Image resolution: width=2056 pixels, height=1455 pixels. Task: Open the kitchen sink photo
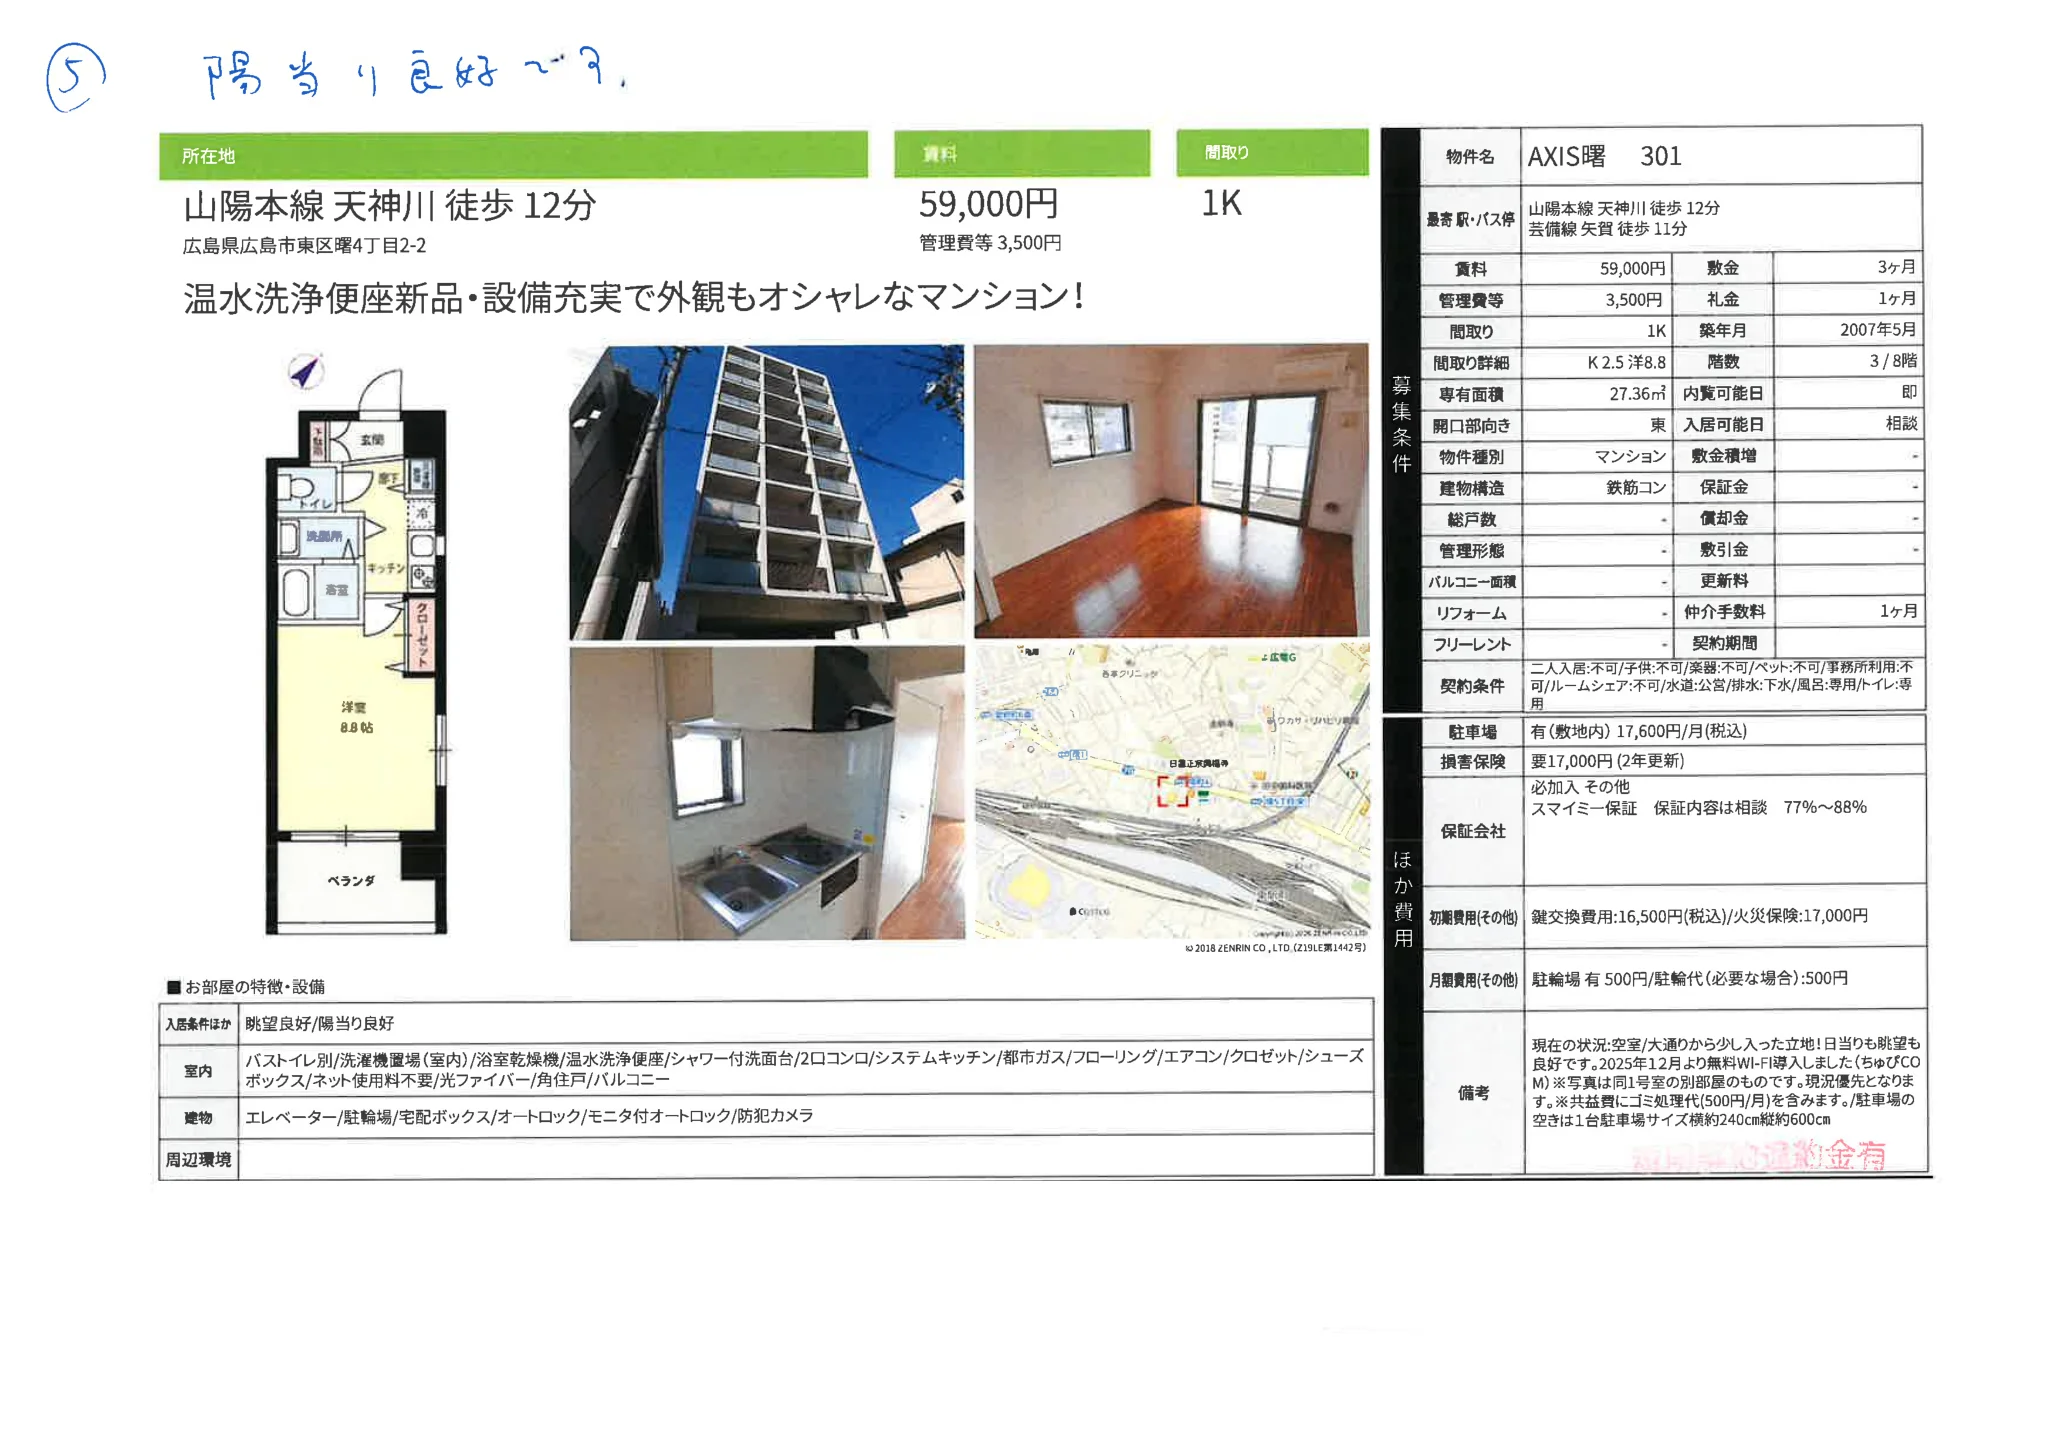[766, 793]
